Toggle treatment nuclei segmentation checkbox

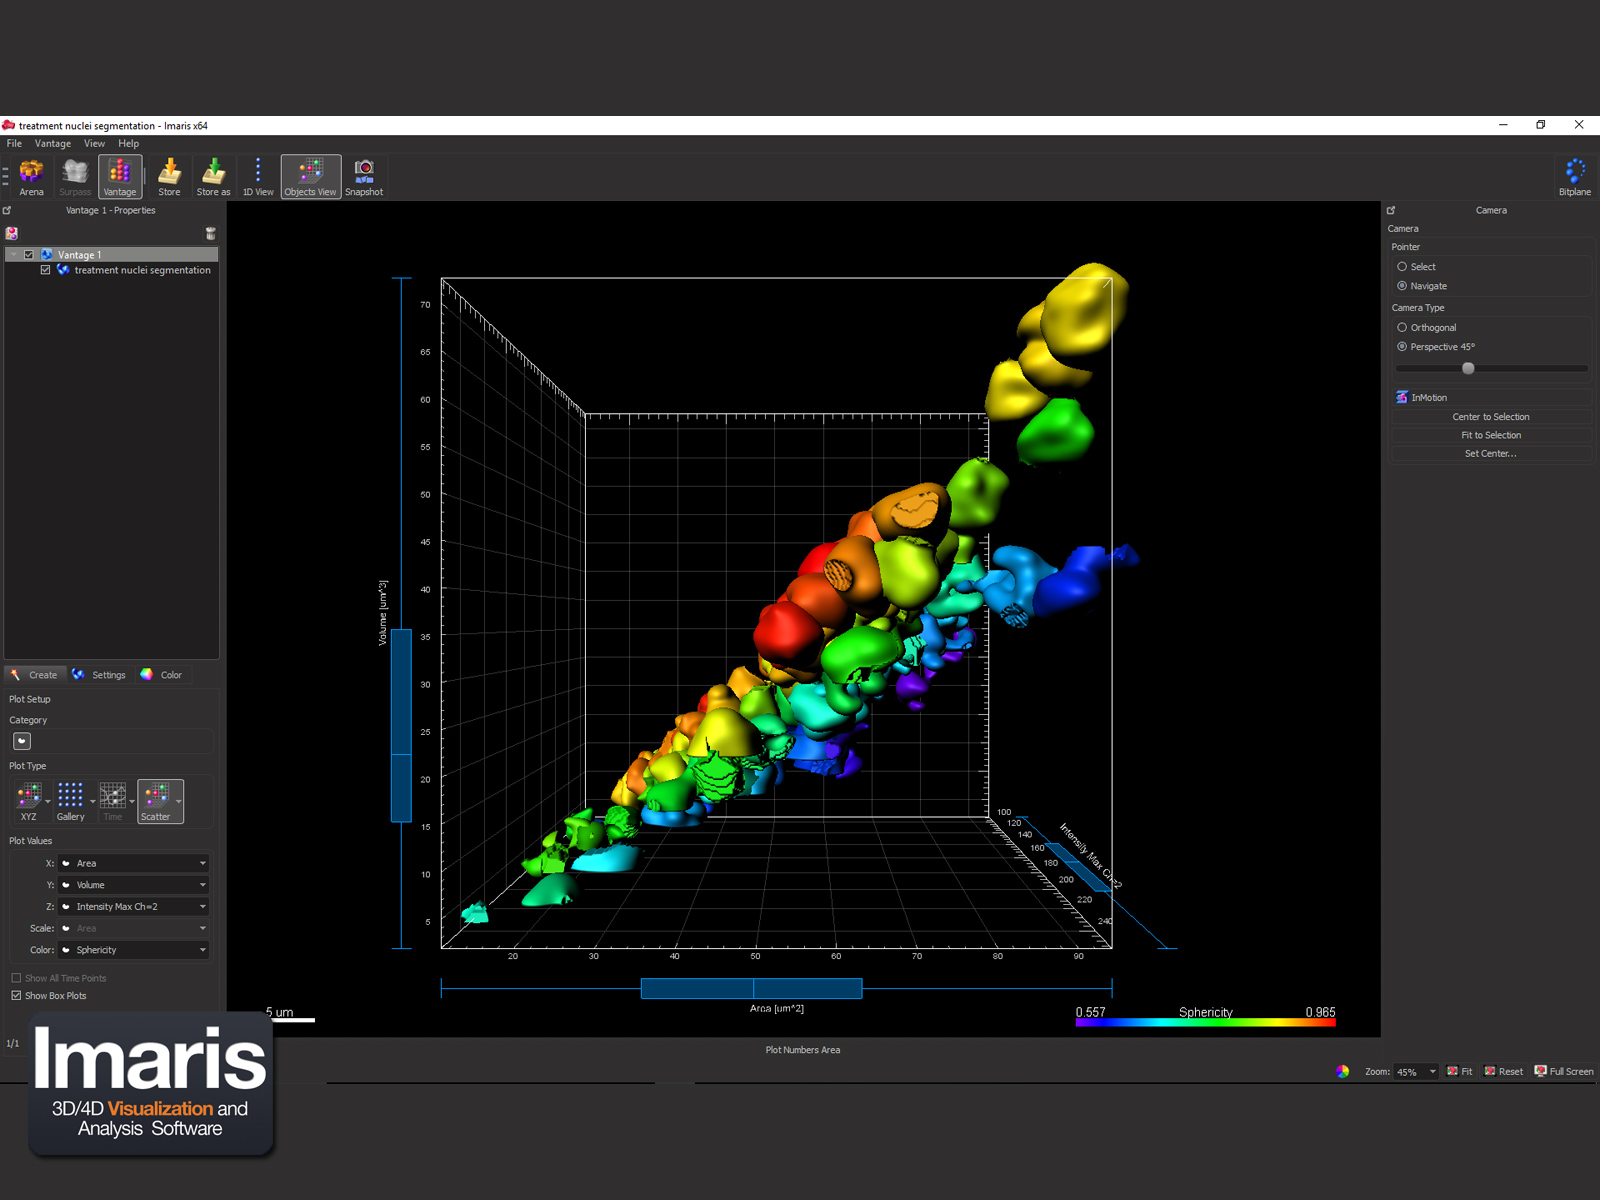click(45, 270)
